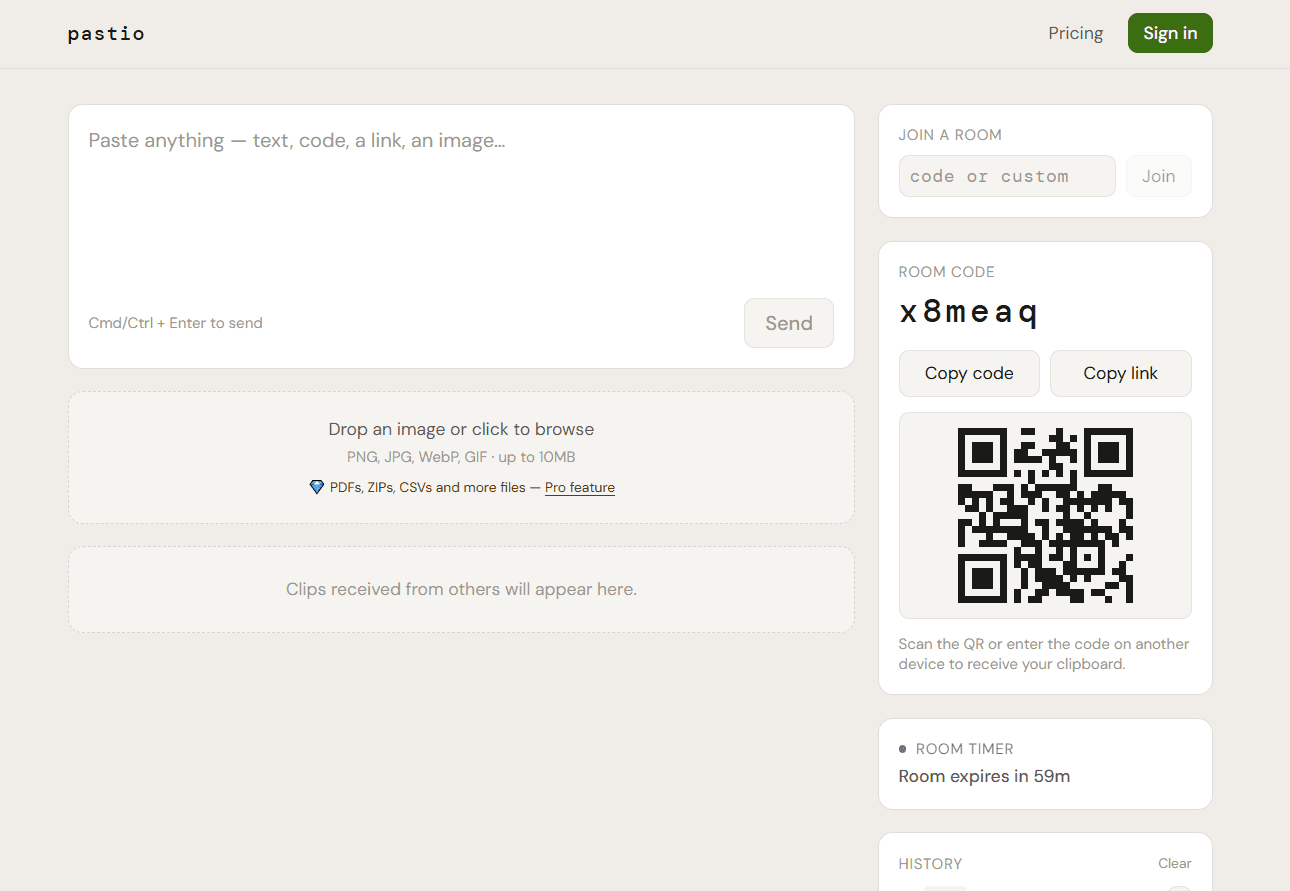This screenshot has width=1290, height=891.
Task: Click the image drop zone to browse
Action: point(461,457)
